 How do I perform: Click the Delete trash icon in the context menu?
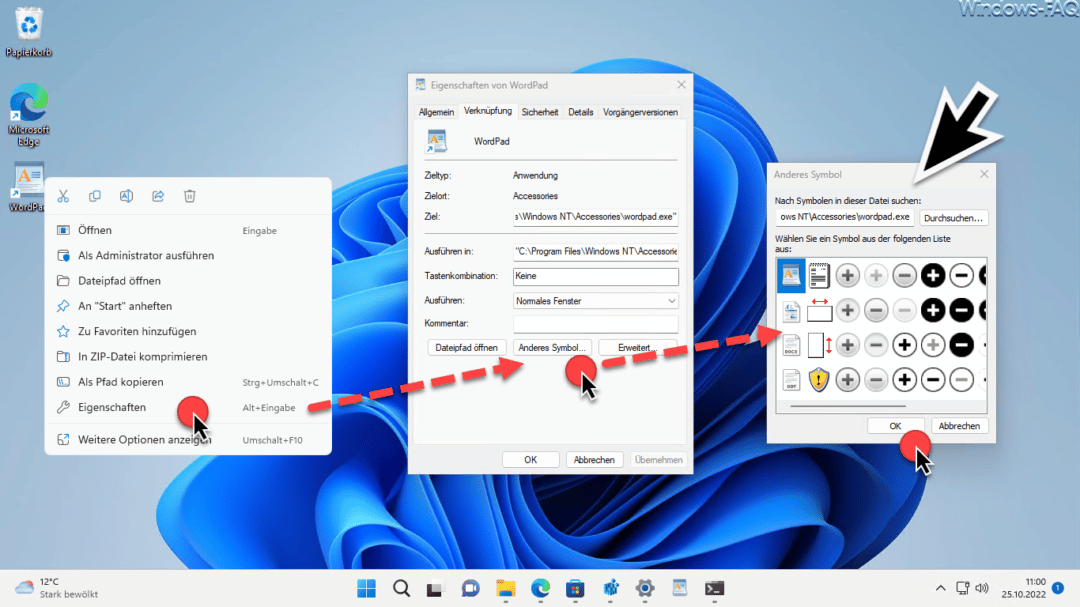[190, 196]
